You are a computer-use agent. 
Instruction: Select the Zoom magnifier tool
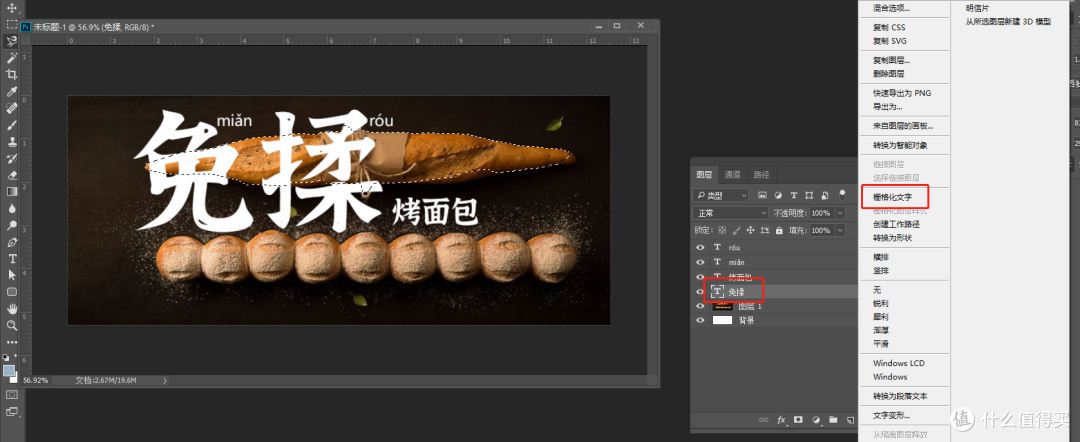click(12, 325)
